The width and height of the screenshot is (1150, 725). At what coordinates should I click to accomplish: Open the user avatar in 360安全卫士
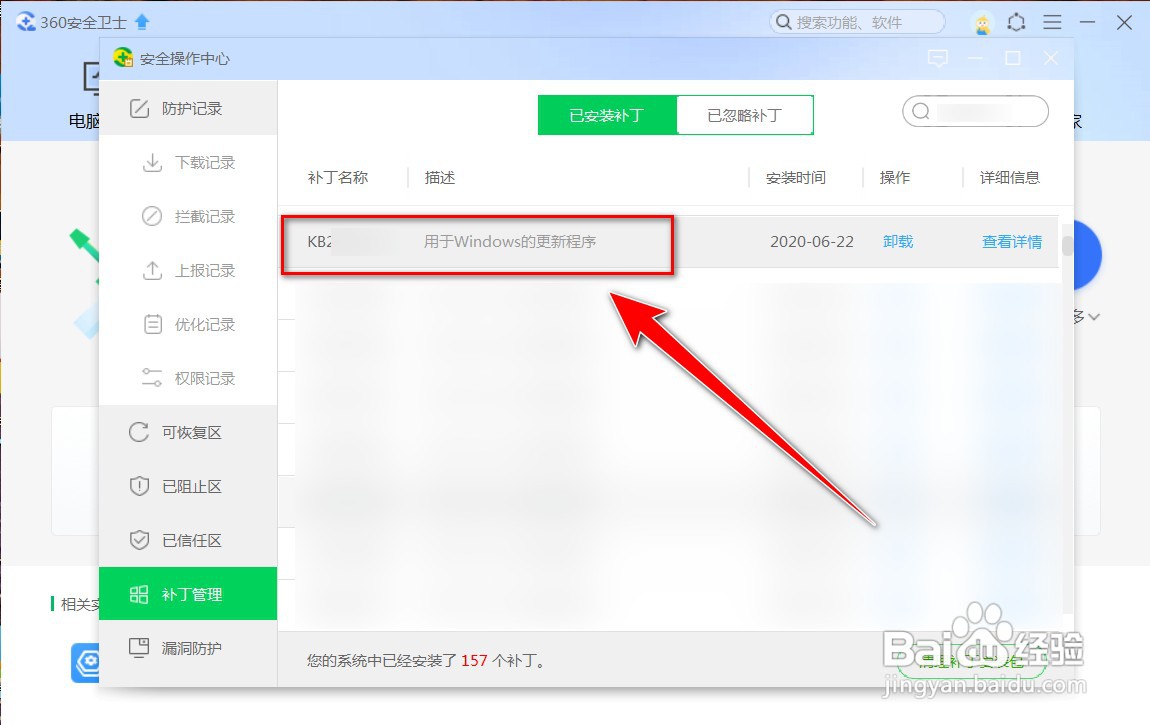[982, 23]
